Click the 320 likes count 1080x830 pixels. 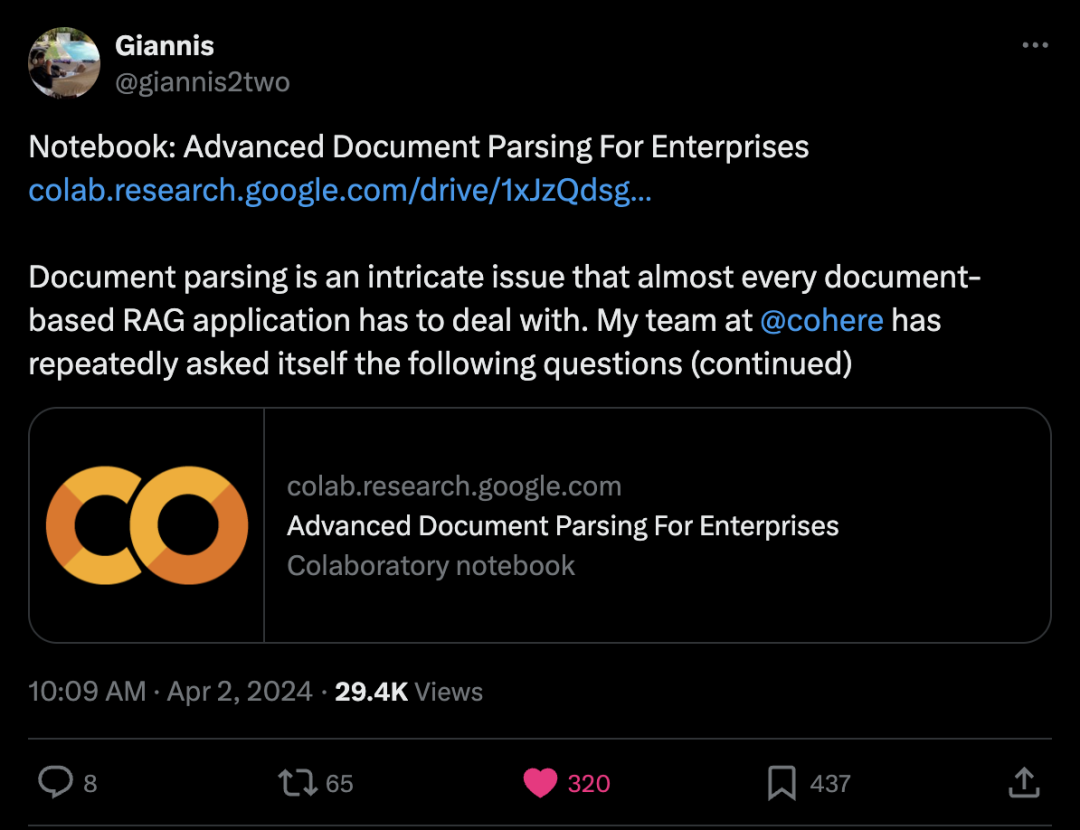click(x=589, y=784)
